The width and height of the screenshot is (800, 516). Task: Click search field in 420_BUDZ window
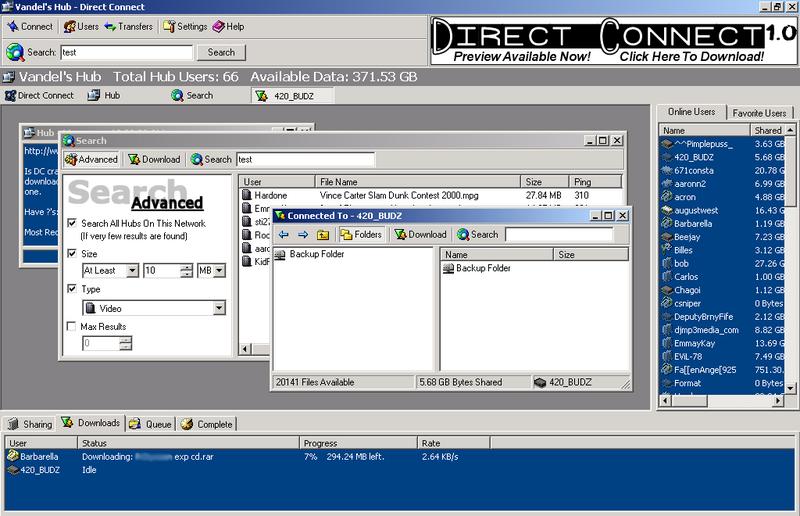click(559, 235)
